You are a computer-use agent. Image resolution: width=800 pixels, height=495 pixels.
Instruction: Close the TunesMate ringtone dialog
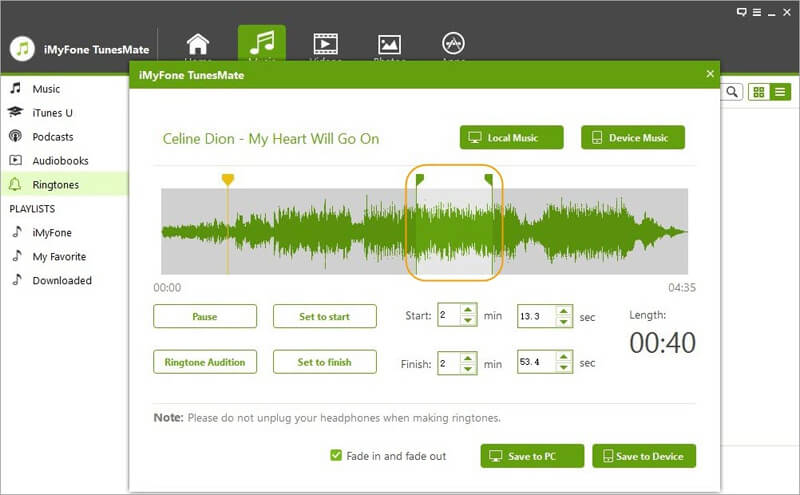(710, 74)
